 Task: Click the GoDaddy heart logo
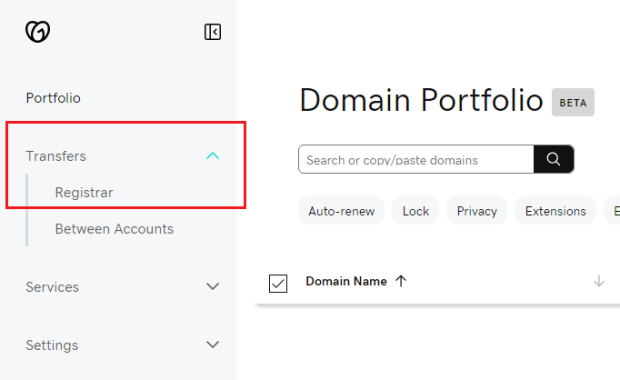pos(38,32)
